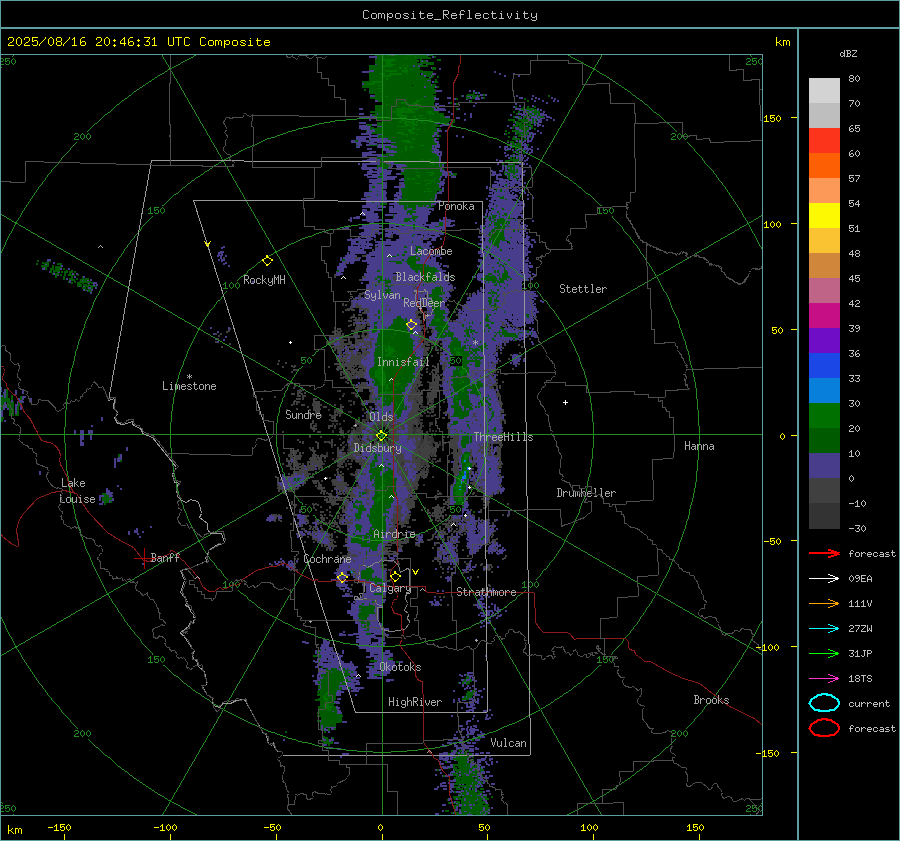The width and height of the screenshot is (900, 841).
Task: Click the Drumheller label
Action: (x=586, y=493)
